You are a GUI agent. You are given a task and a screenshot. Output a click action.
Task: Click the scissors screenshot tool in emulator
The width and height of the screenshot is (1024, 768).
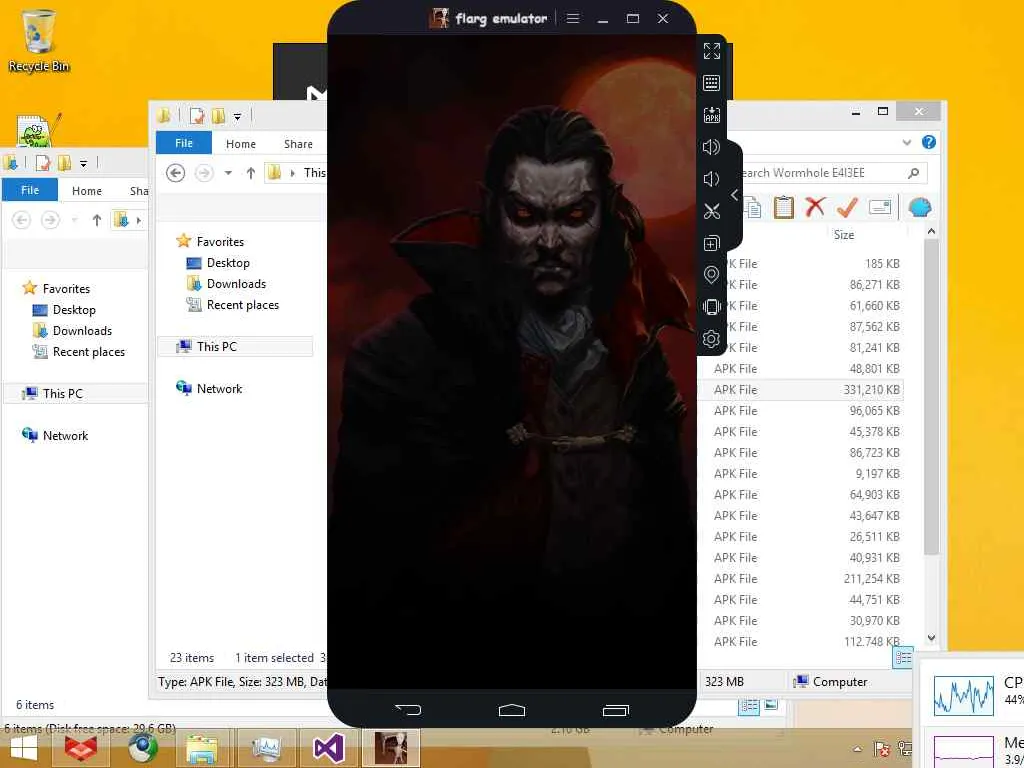(x=711, y=211)
